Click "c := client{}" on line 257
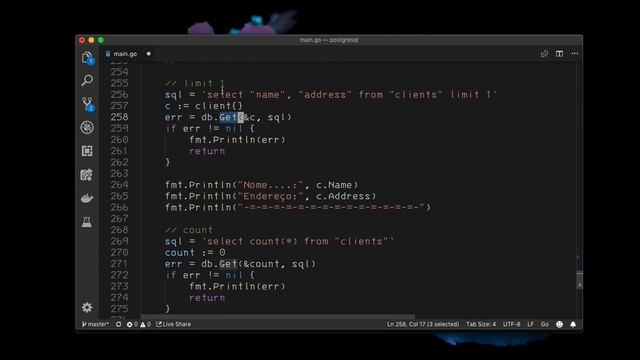Image resolution: width=640 pixels, height=360 pixels. [x=204, y=106]
